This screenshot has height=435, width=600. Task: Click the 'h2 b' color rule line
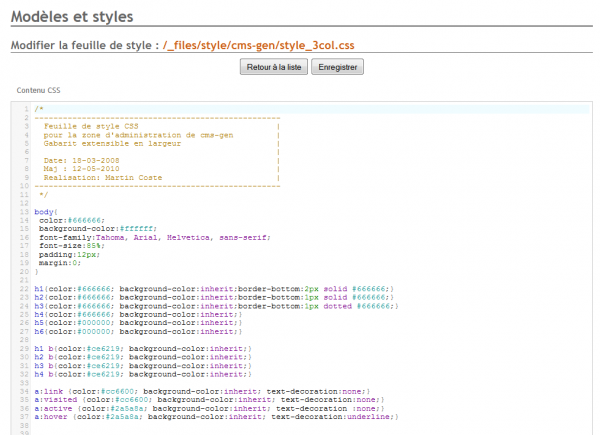[143, 357]
